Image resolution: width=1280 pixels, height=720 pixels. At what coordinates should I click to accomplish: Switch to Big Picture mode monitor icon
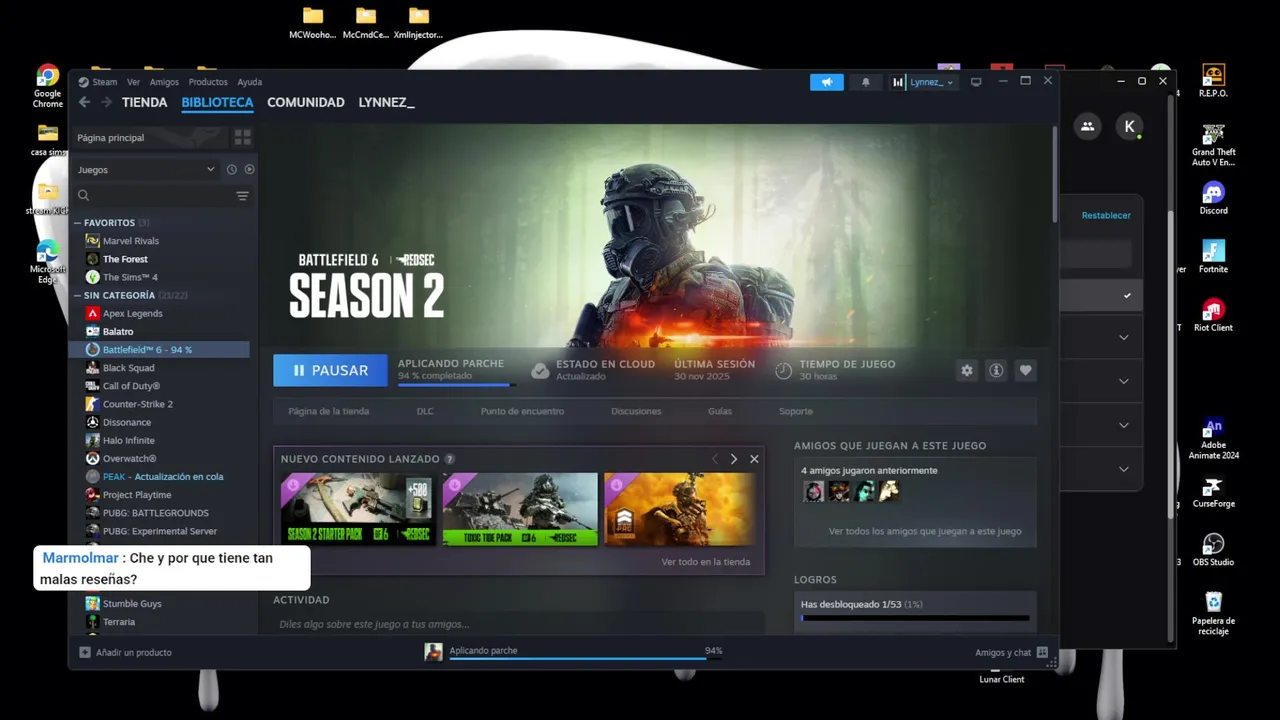976,82
